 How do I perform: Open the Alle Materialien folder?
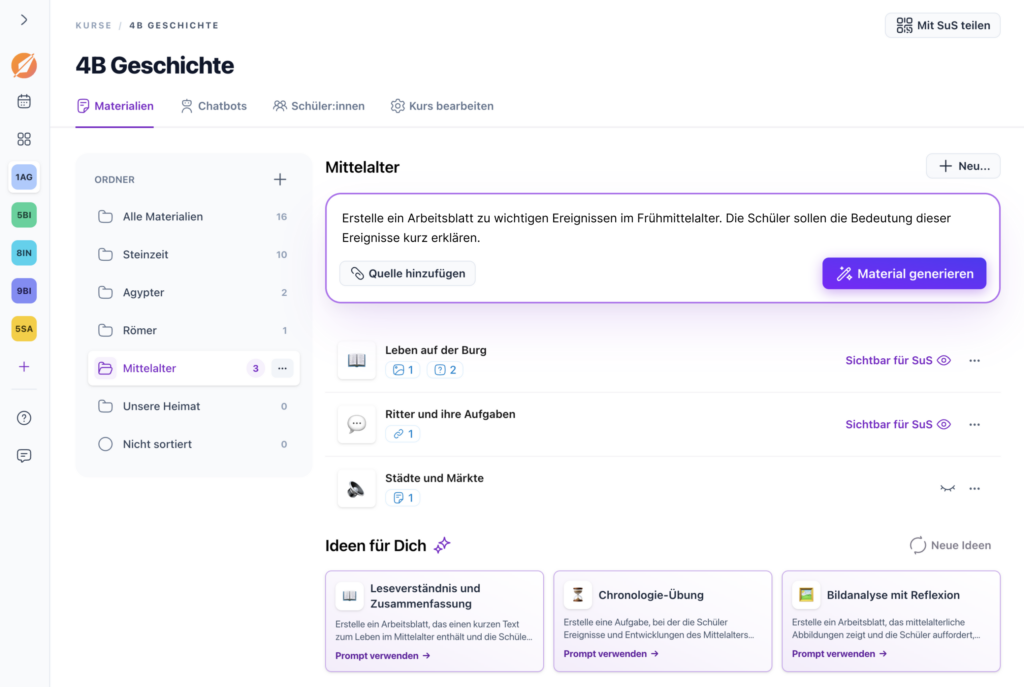click(x=193, y=217)
